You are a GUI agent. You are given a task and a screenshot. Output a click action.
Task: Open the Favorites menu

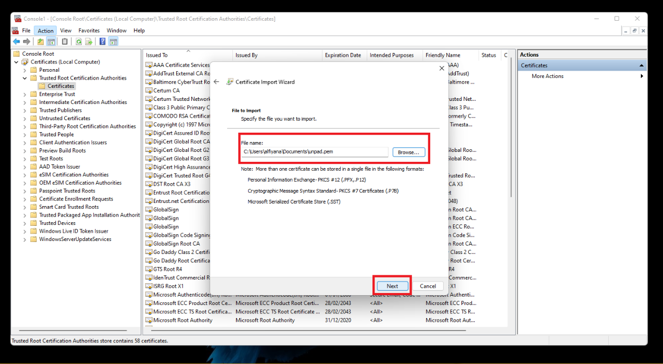click(x=89, y=30)
